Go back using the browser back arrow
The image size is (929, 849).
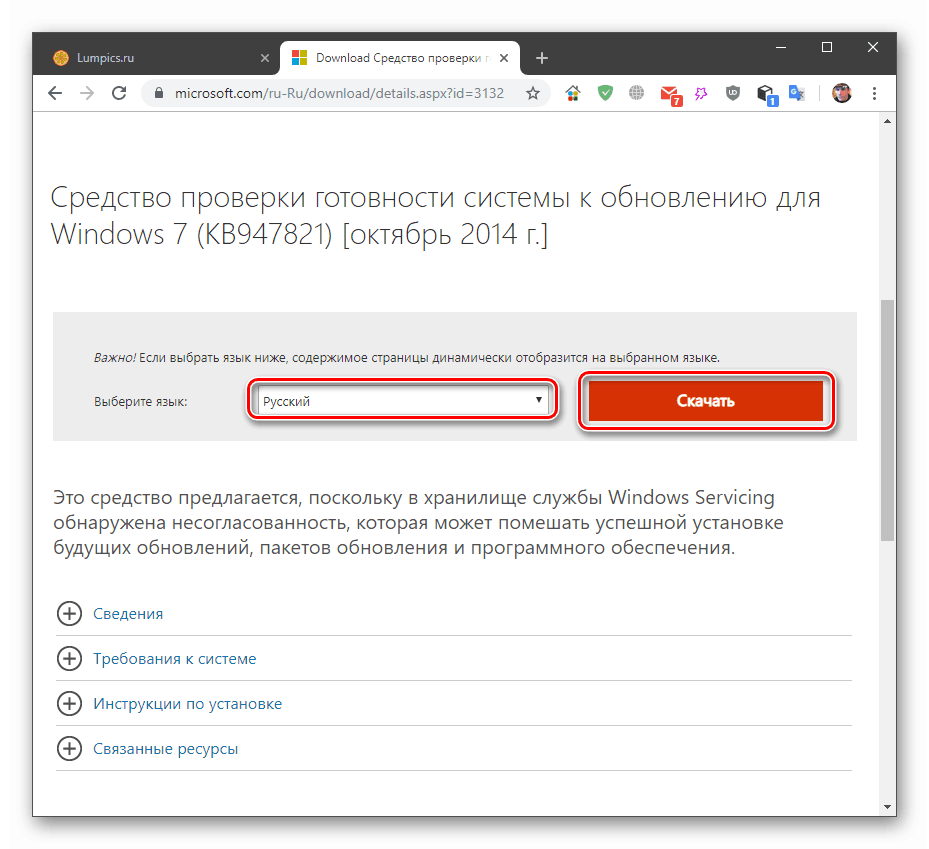(55, 93)
